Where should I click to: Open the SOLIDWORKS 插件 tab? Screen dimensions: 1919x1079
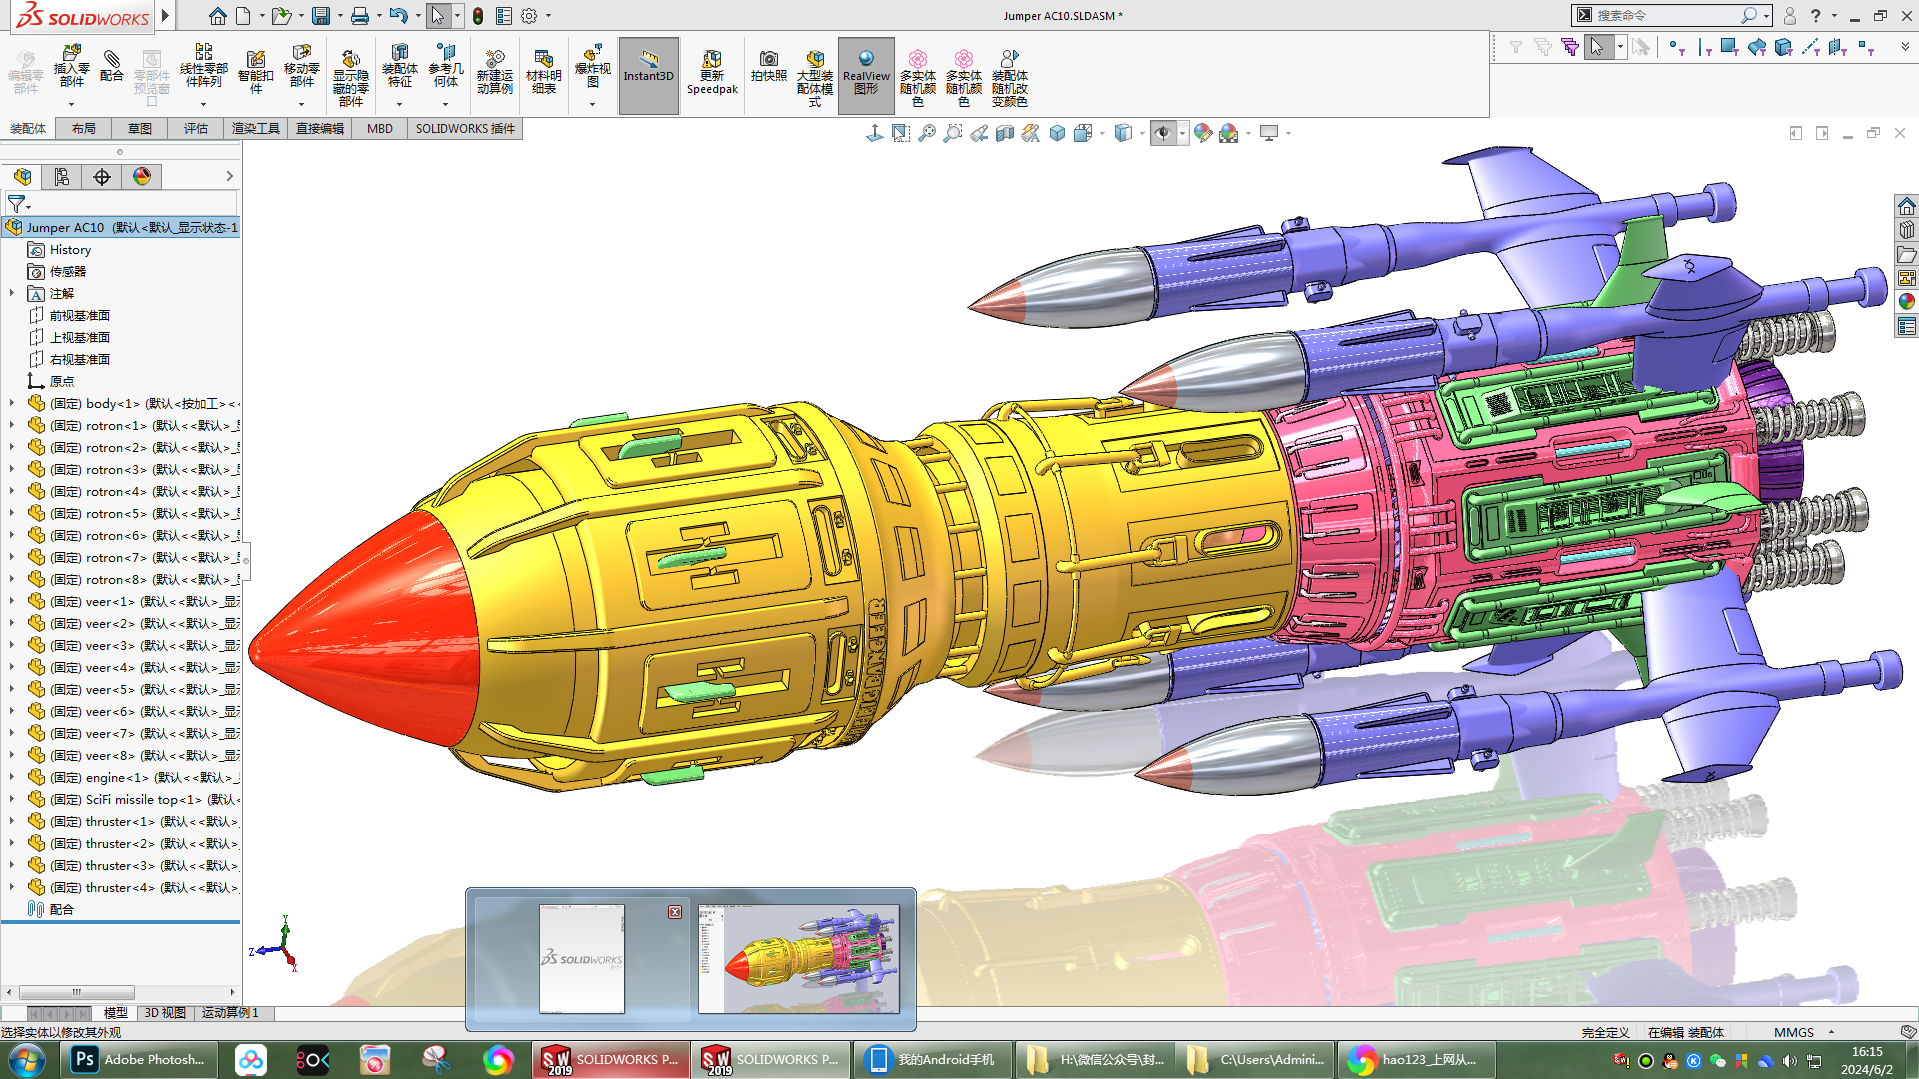[x=465, y=129]
